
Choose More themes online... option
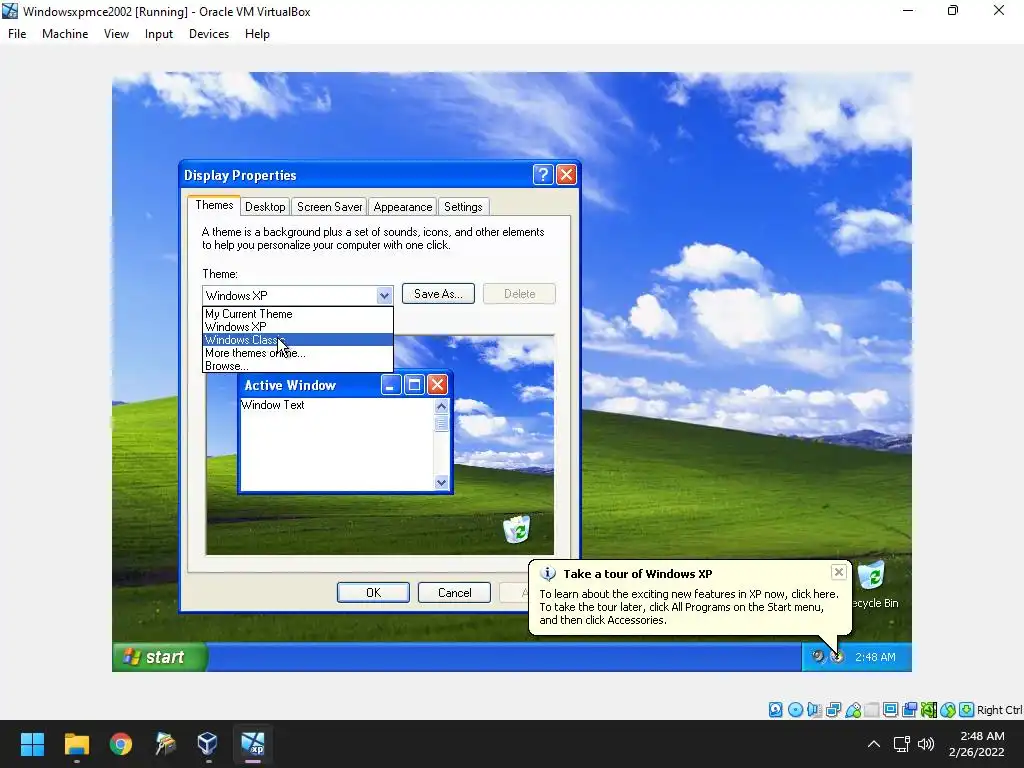[x=297, y=353]
